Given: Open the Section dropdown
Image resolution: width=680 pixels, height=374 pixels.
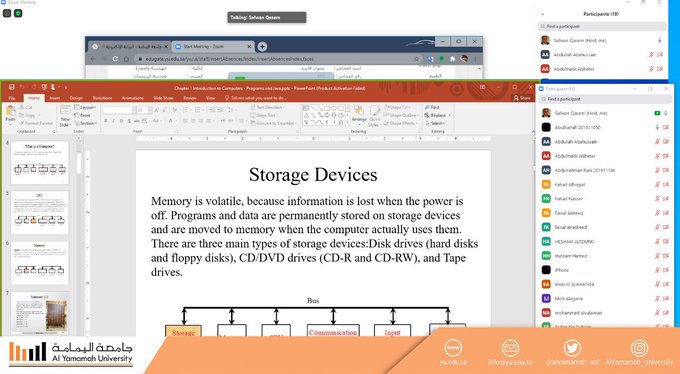Looking at the screenshot, I should [x=85, y=123].
